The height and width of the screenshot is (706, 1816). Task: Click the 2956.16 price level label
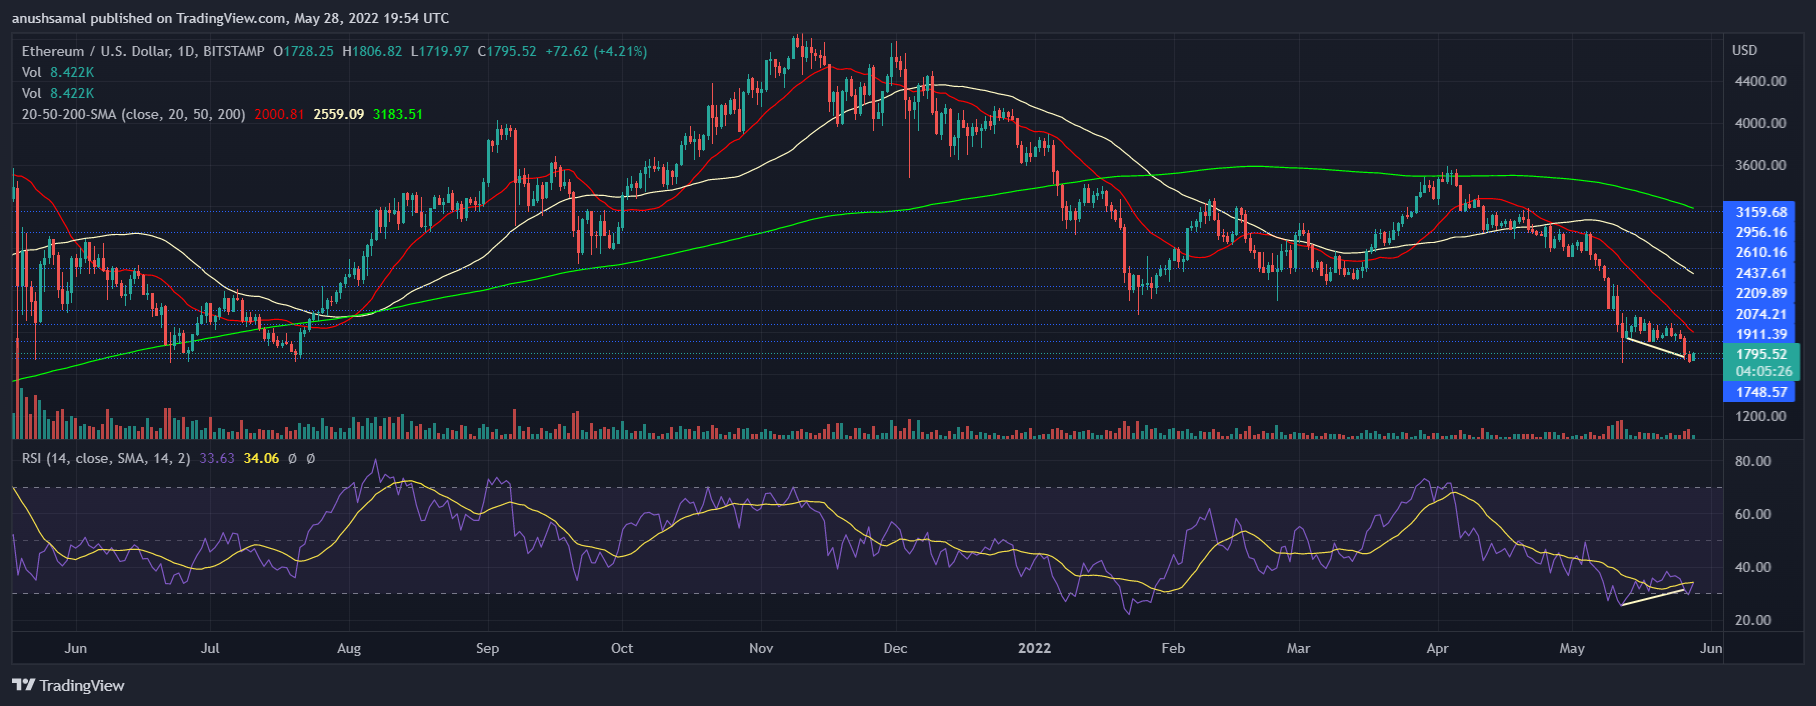coord(1761,232)
